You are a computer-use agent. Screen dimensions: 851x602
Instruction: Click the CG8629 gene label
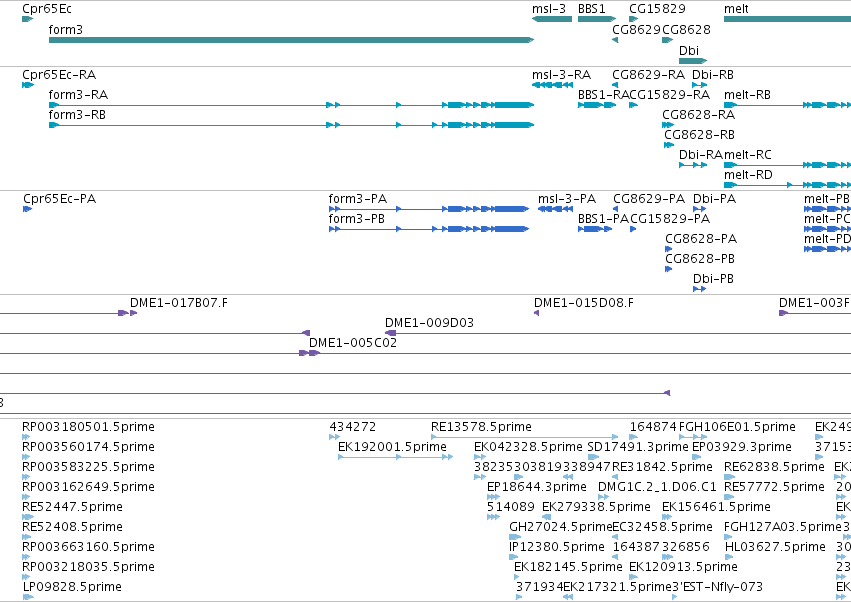[637, 29]
